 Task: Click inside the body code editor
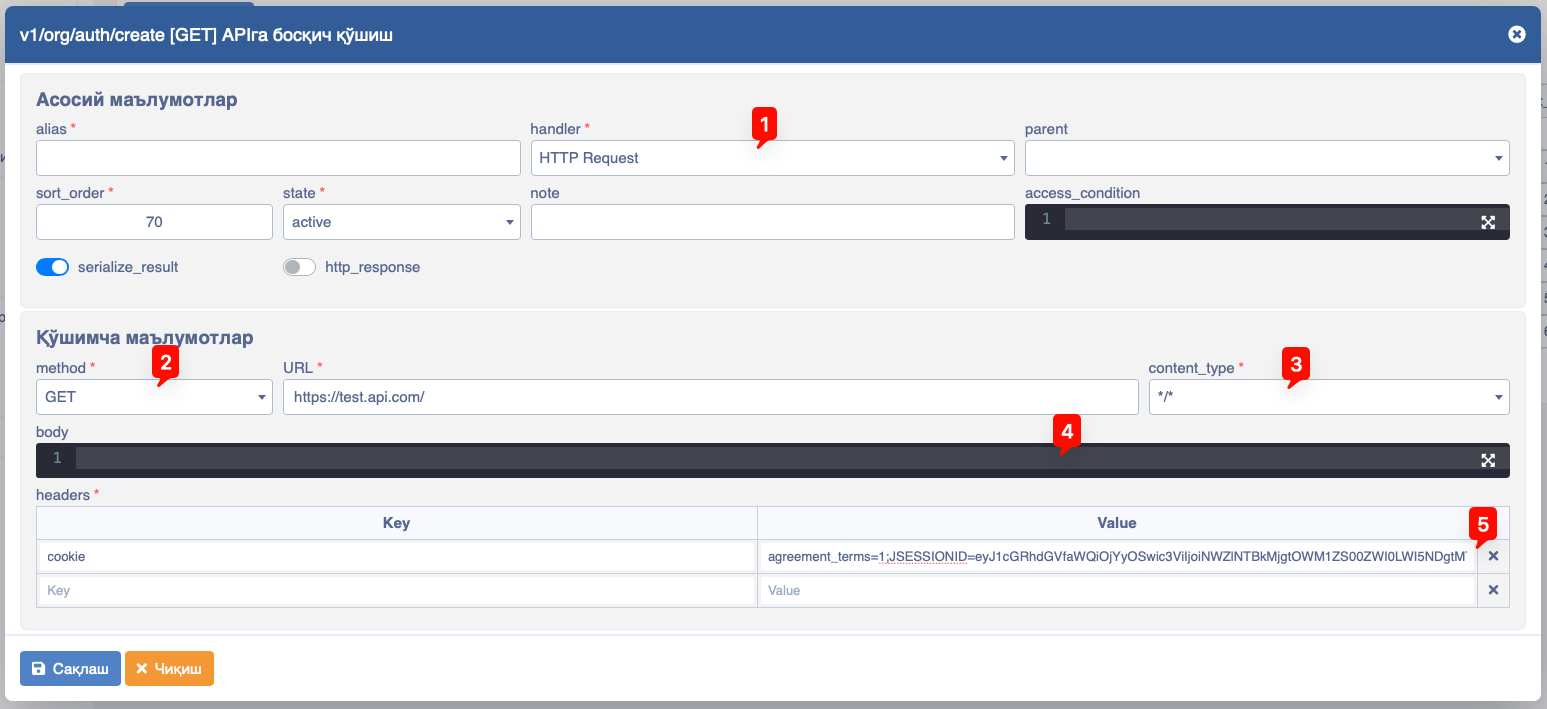(772, 460)
